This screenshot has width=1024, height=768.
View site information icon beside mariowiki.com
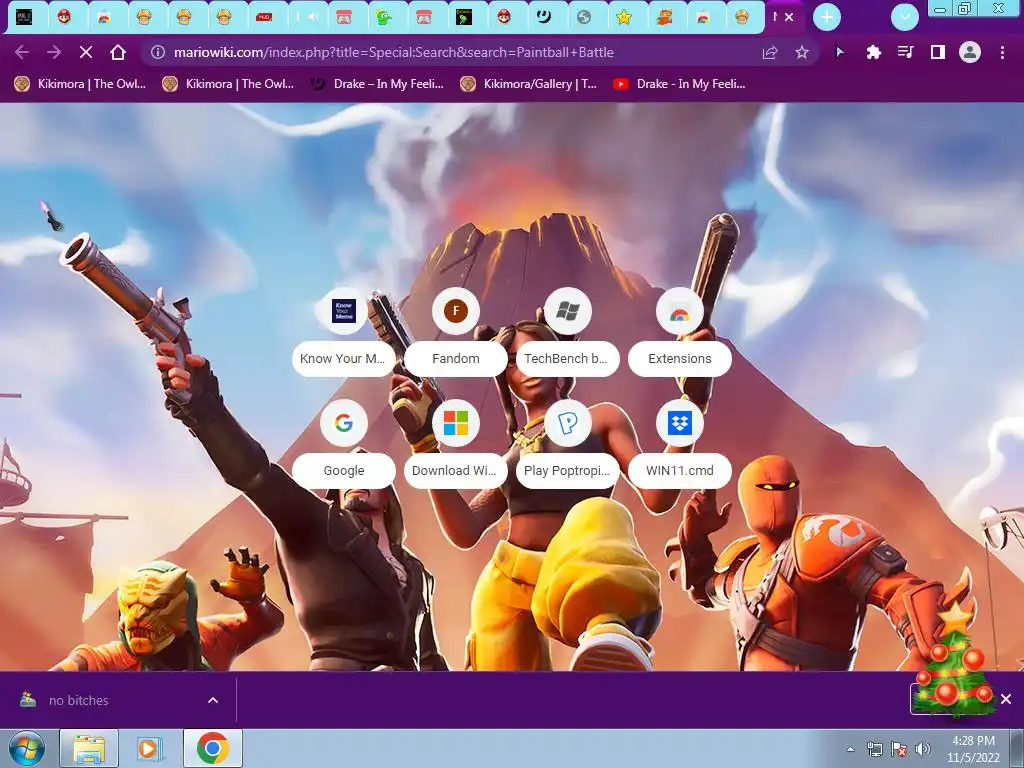(x=157, y=52)
